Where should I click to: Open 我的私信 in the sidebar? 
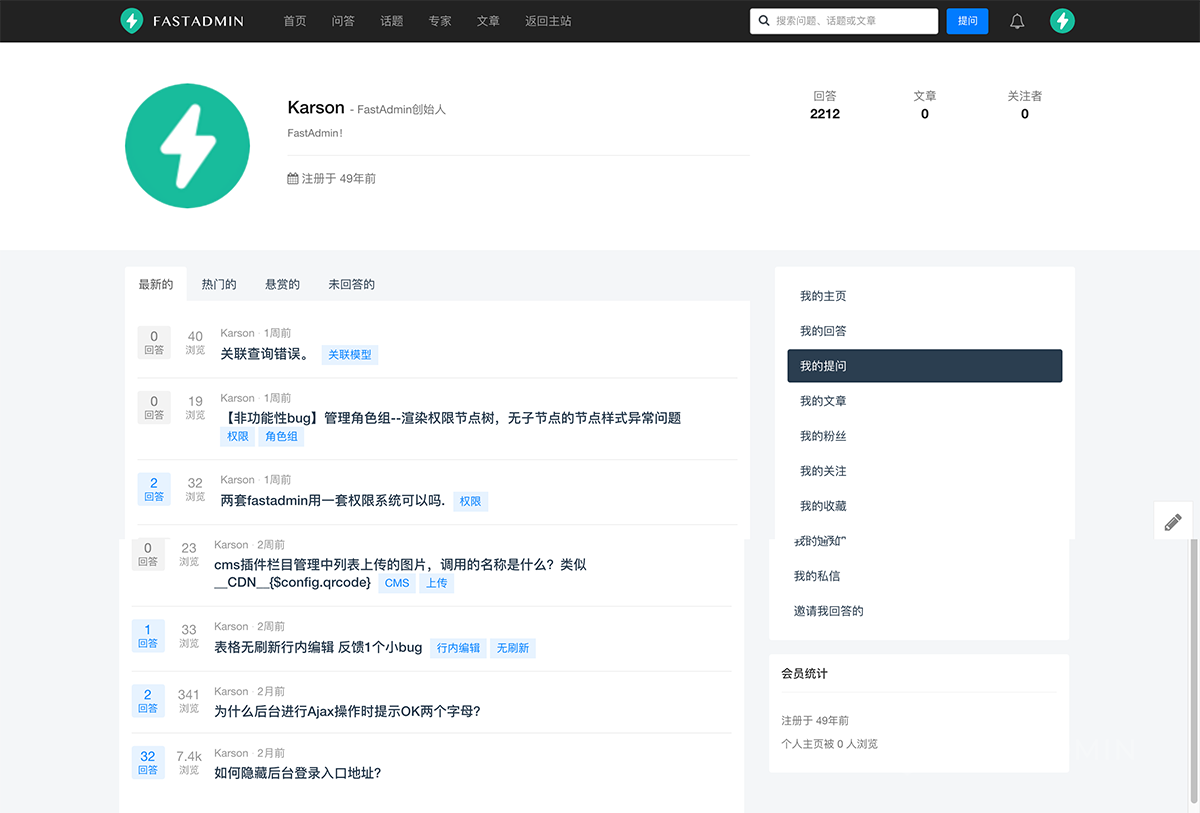(x=817, y=576)
